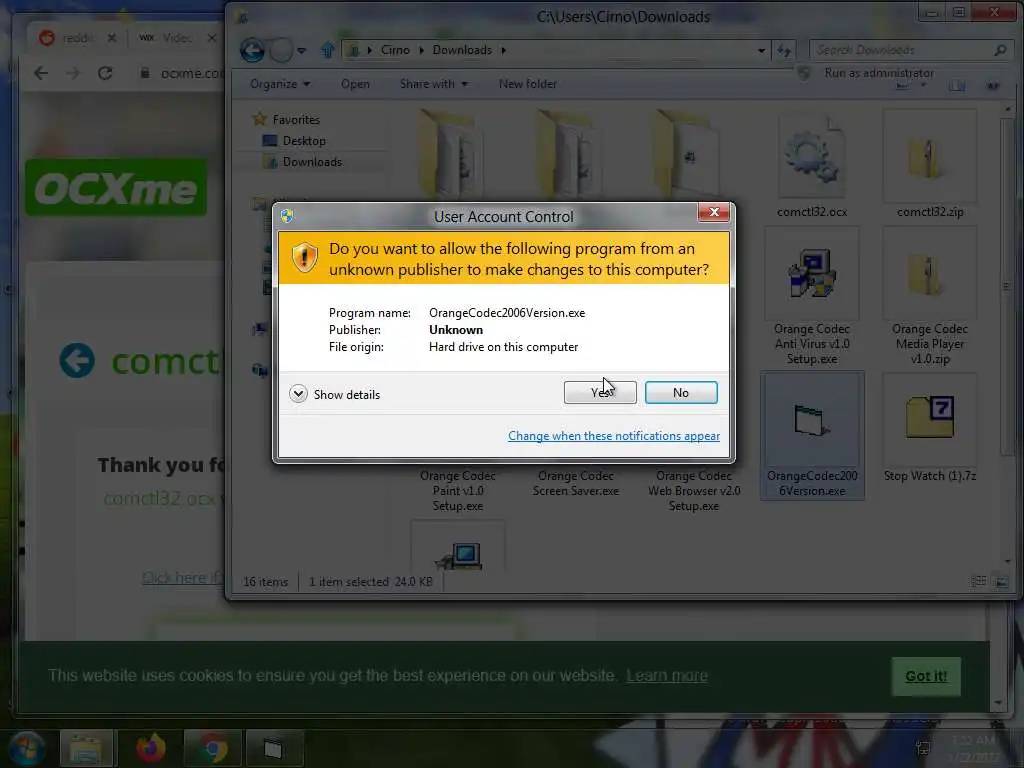Click the Windows Start button
This screenshot has height=768, width=1024.
coord(26,748)
